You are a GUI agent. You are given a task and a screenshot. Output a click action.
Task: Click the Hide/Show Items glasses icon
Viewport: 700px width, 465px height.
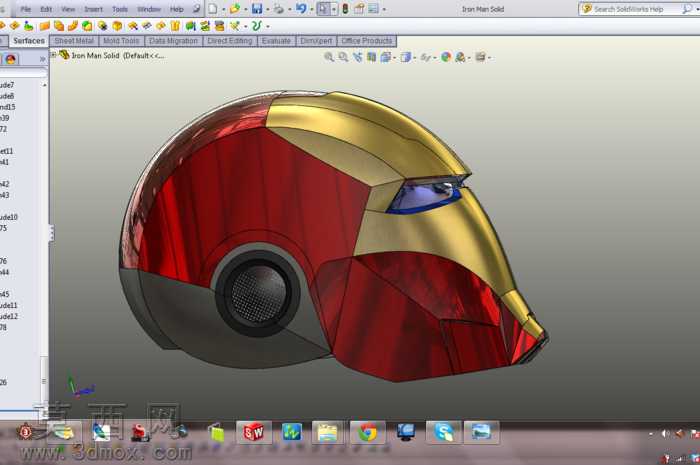425,58
